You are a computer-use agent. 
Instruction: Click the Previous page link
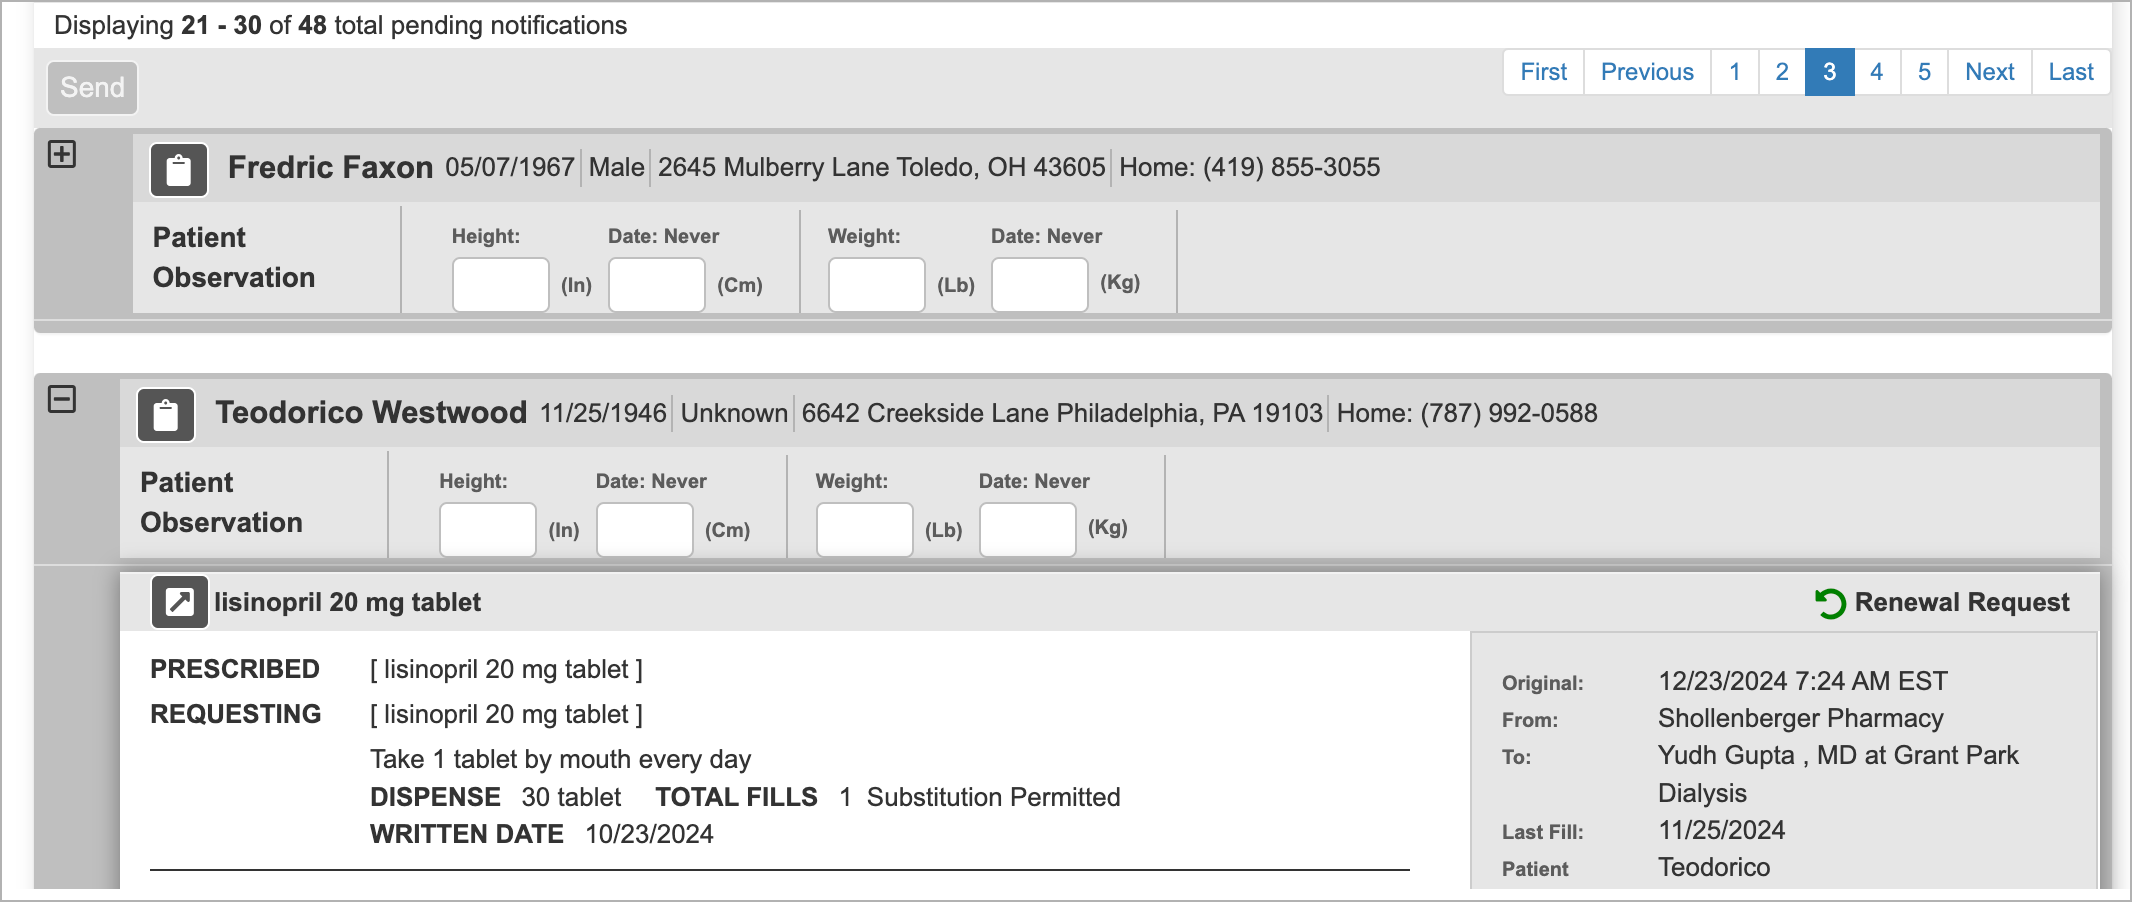coord(1647,72)
